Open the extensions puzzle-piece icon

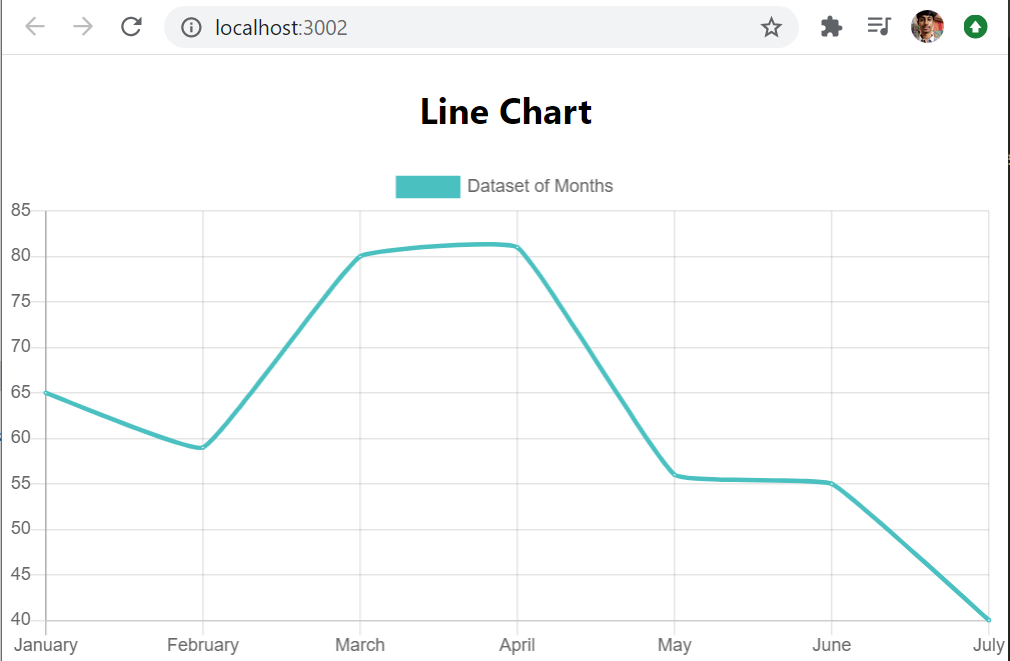click(831, 27)
